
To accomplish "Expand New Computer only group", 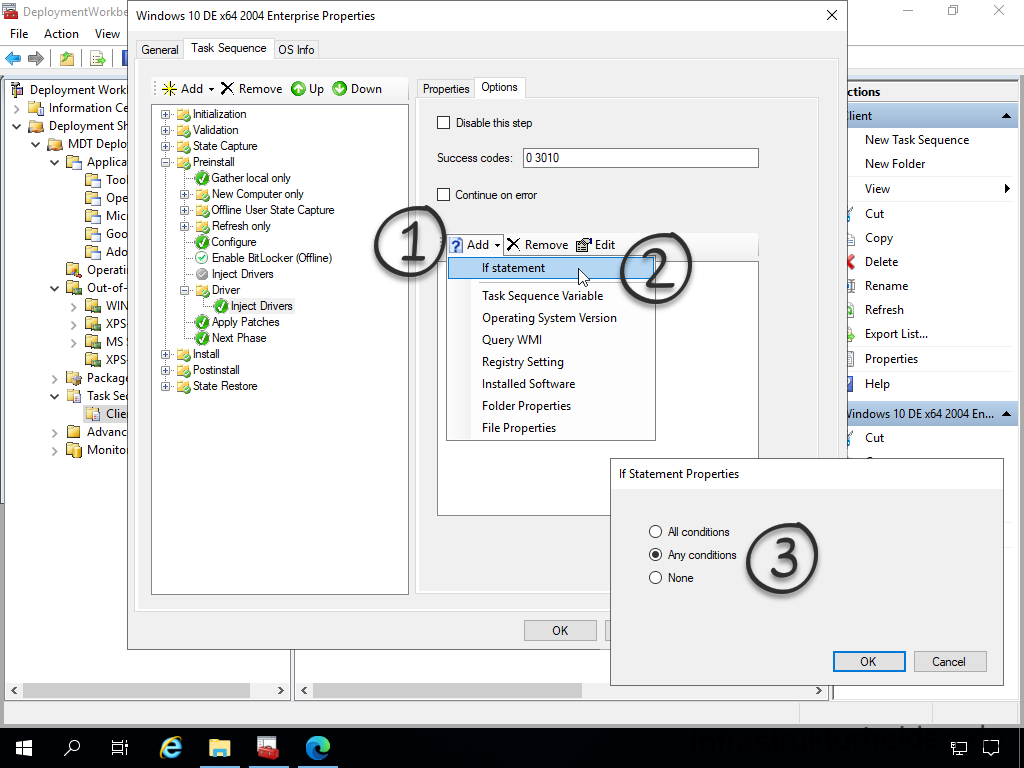I will 184,194.
